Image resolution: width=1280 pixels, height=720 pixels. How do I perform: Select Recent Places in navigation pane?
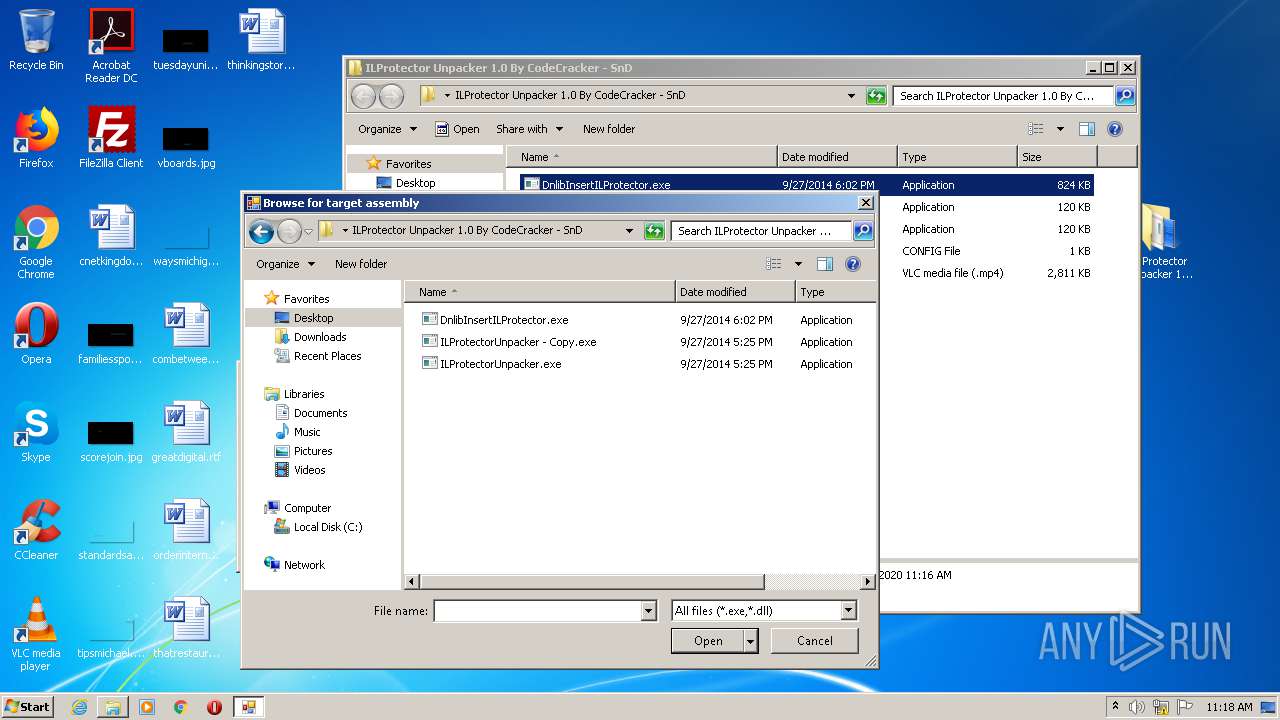(x=327, y=356)
